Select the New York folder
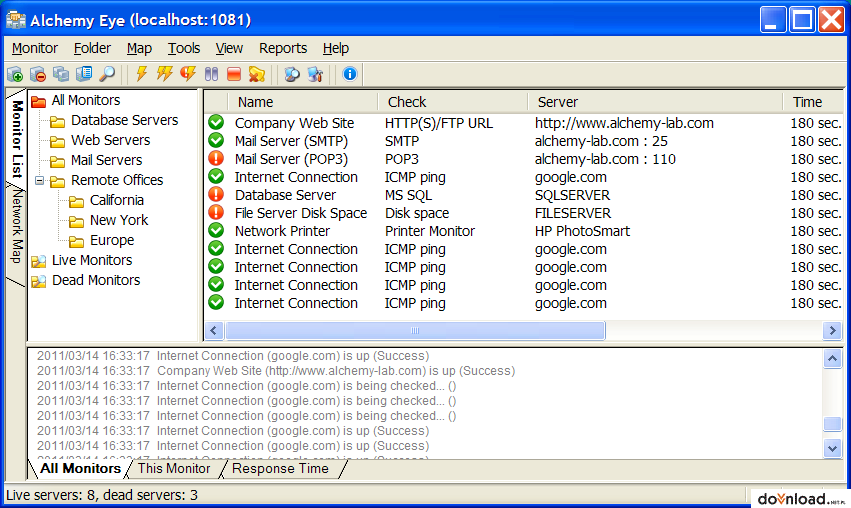Screen dimensions: 851x508 pyautogui.click(x=119, y=220)
